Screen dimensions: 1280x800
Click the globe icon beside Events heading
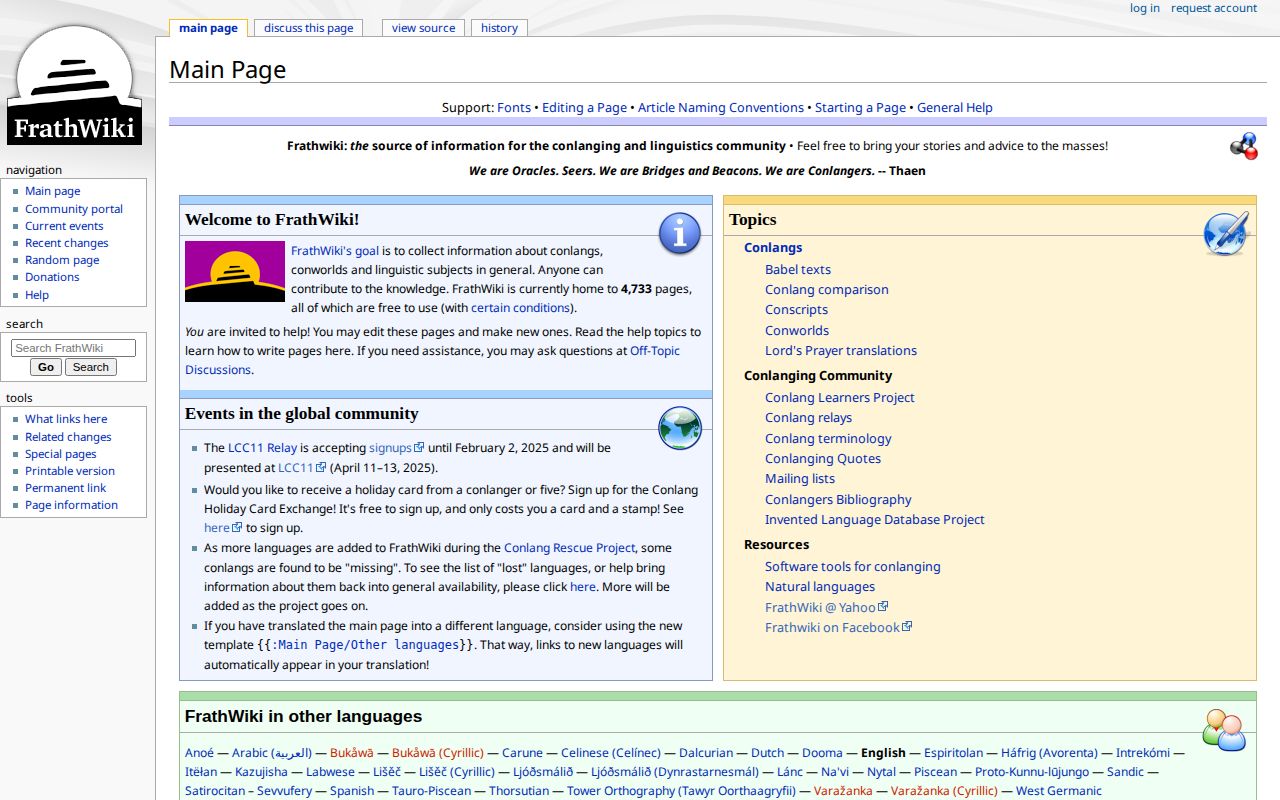coord(680,428)
